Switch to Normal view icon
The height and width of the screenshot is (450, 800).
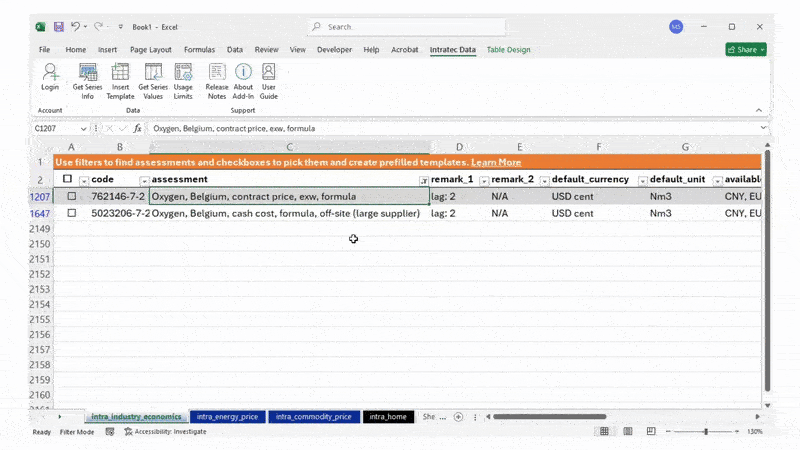coord(604,432)
